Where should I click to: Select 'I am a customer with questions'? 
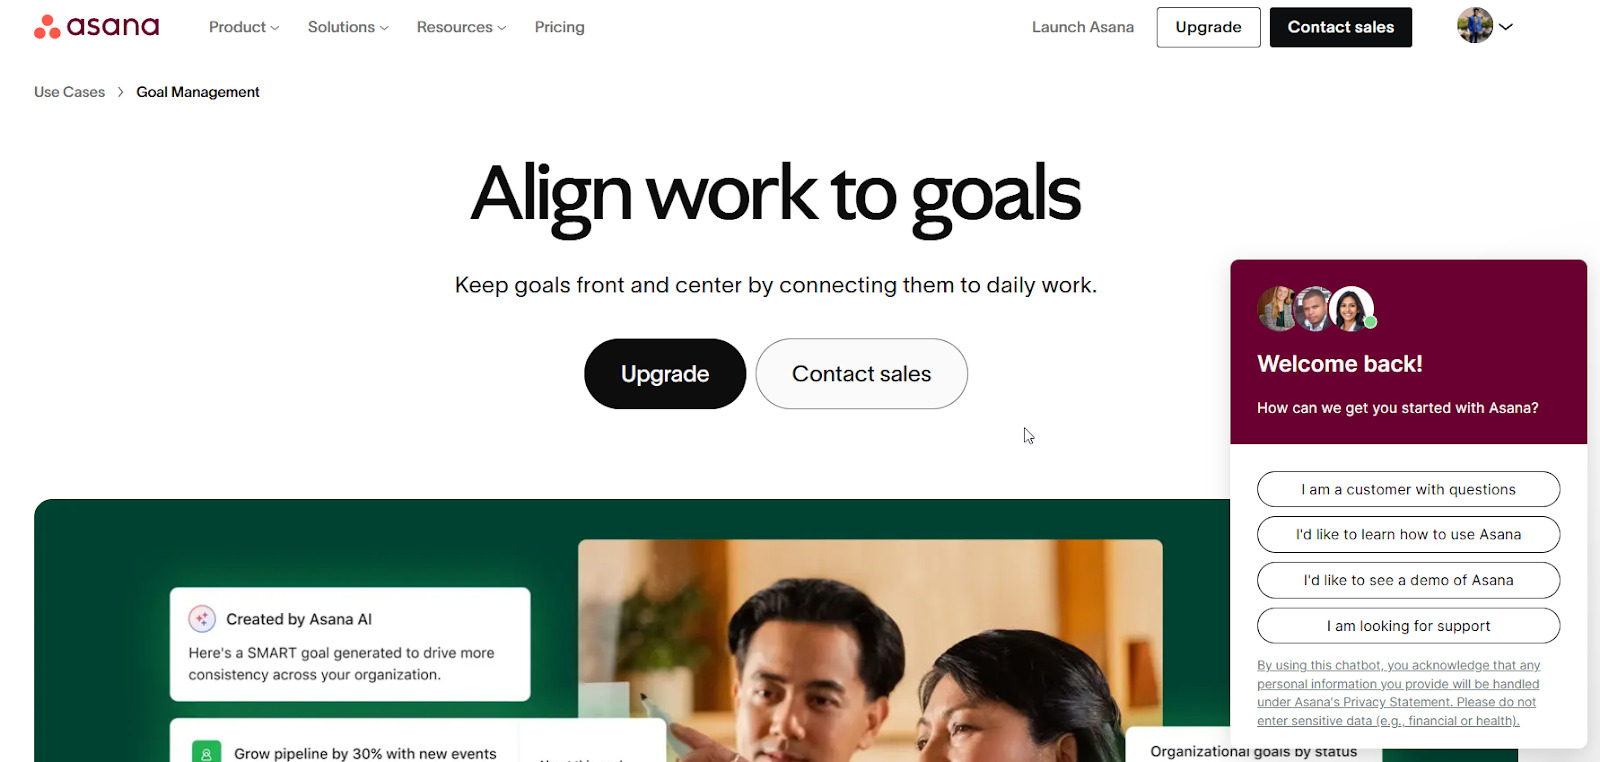click(1408, 489)
